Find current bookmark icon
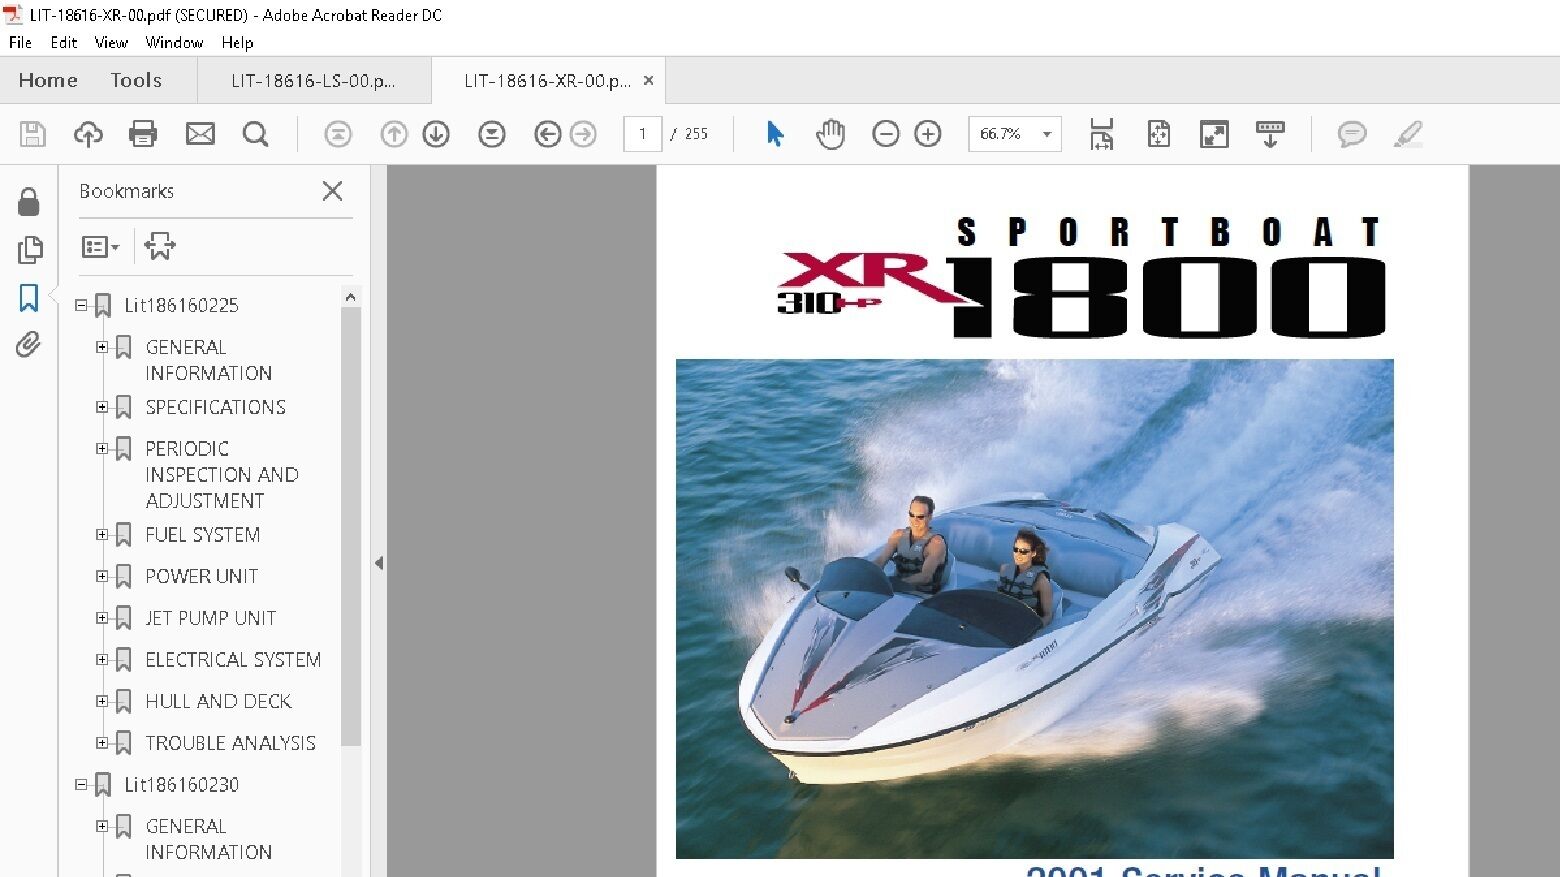Viewport: 1560px width, 877px height. point(160,246)
